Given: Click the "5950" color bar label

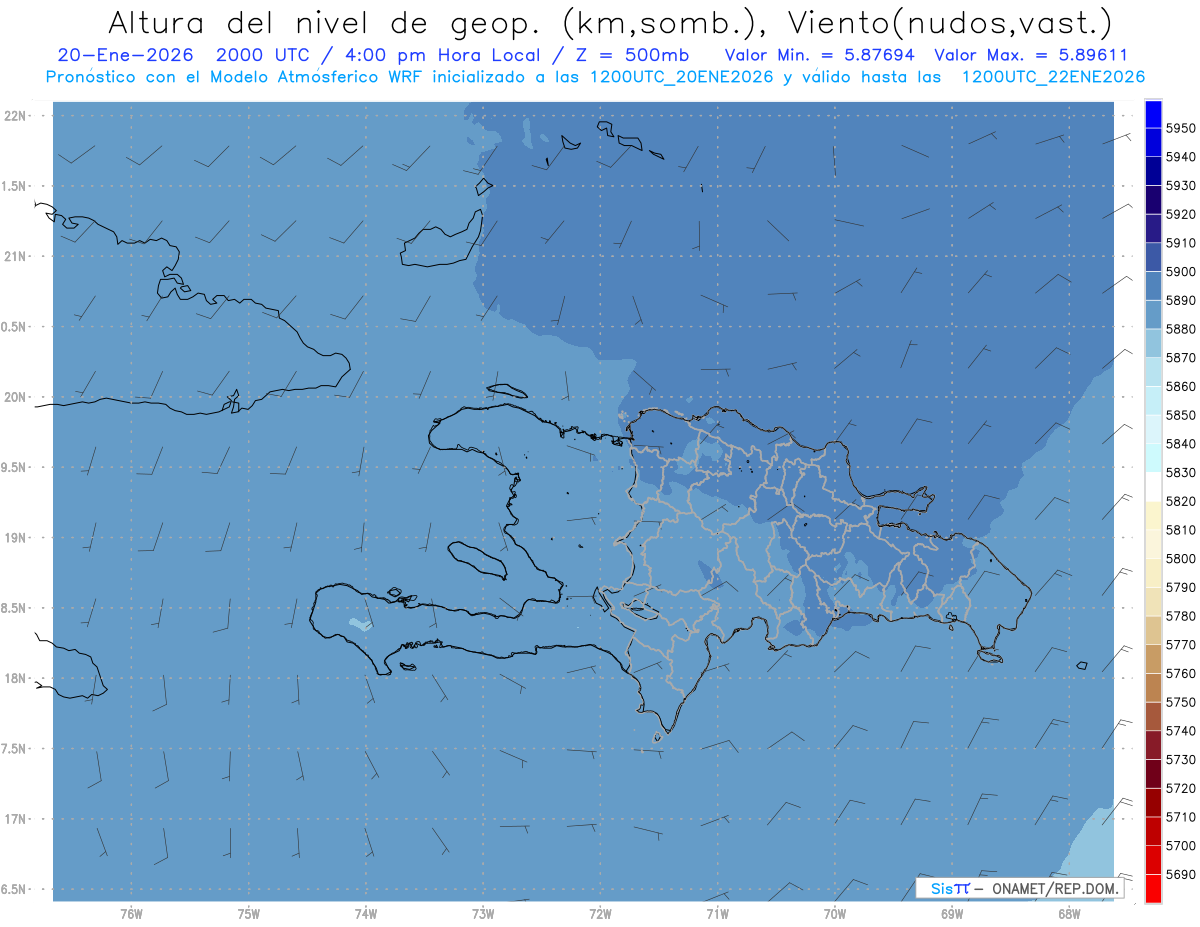Looking at the screenshot, I should pyautogui.click(x=1180, y=128).
